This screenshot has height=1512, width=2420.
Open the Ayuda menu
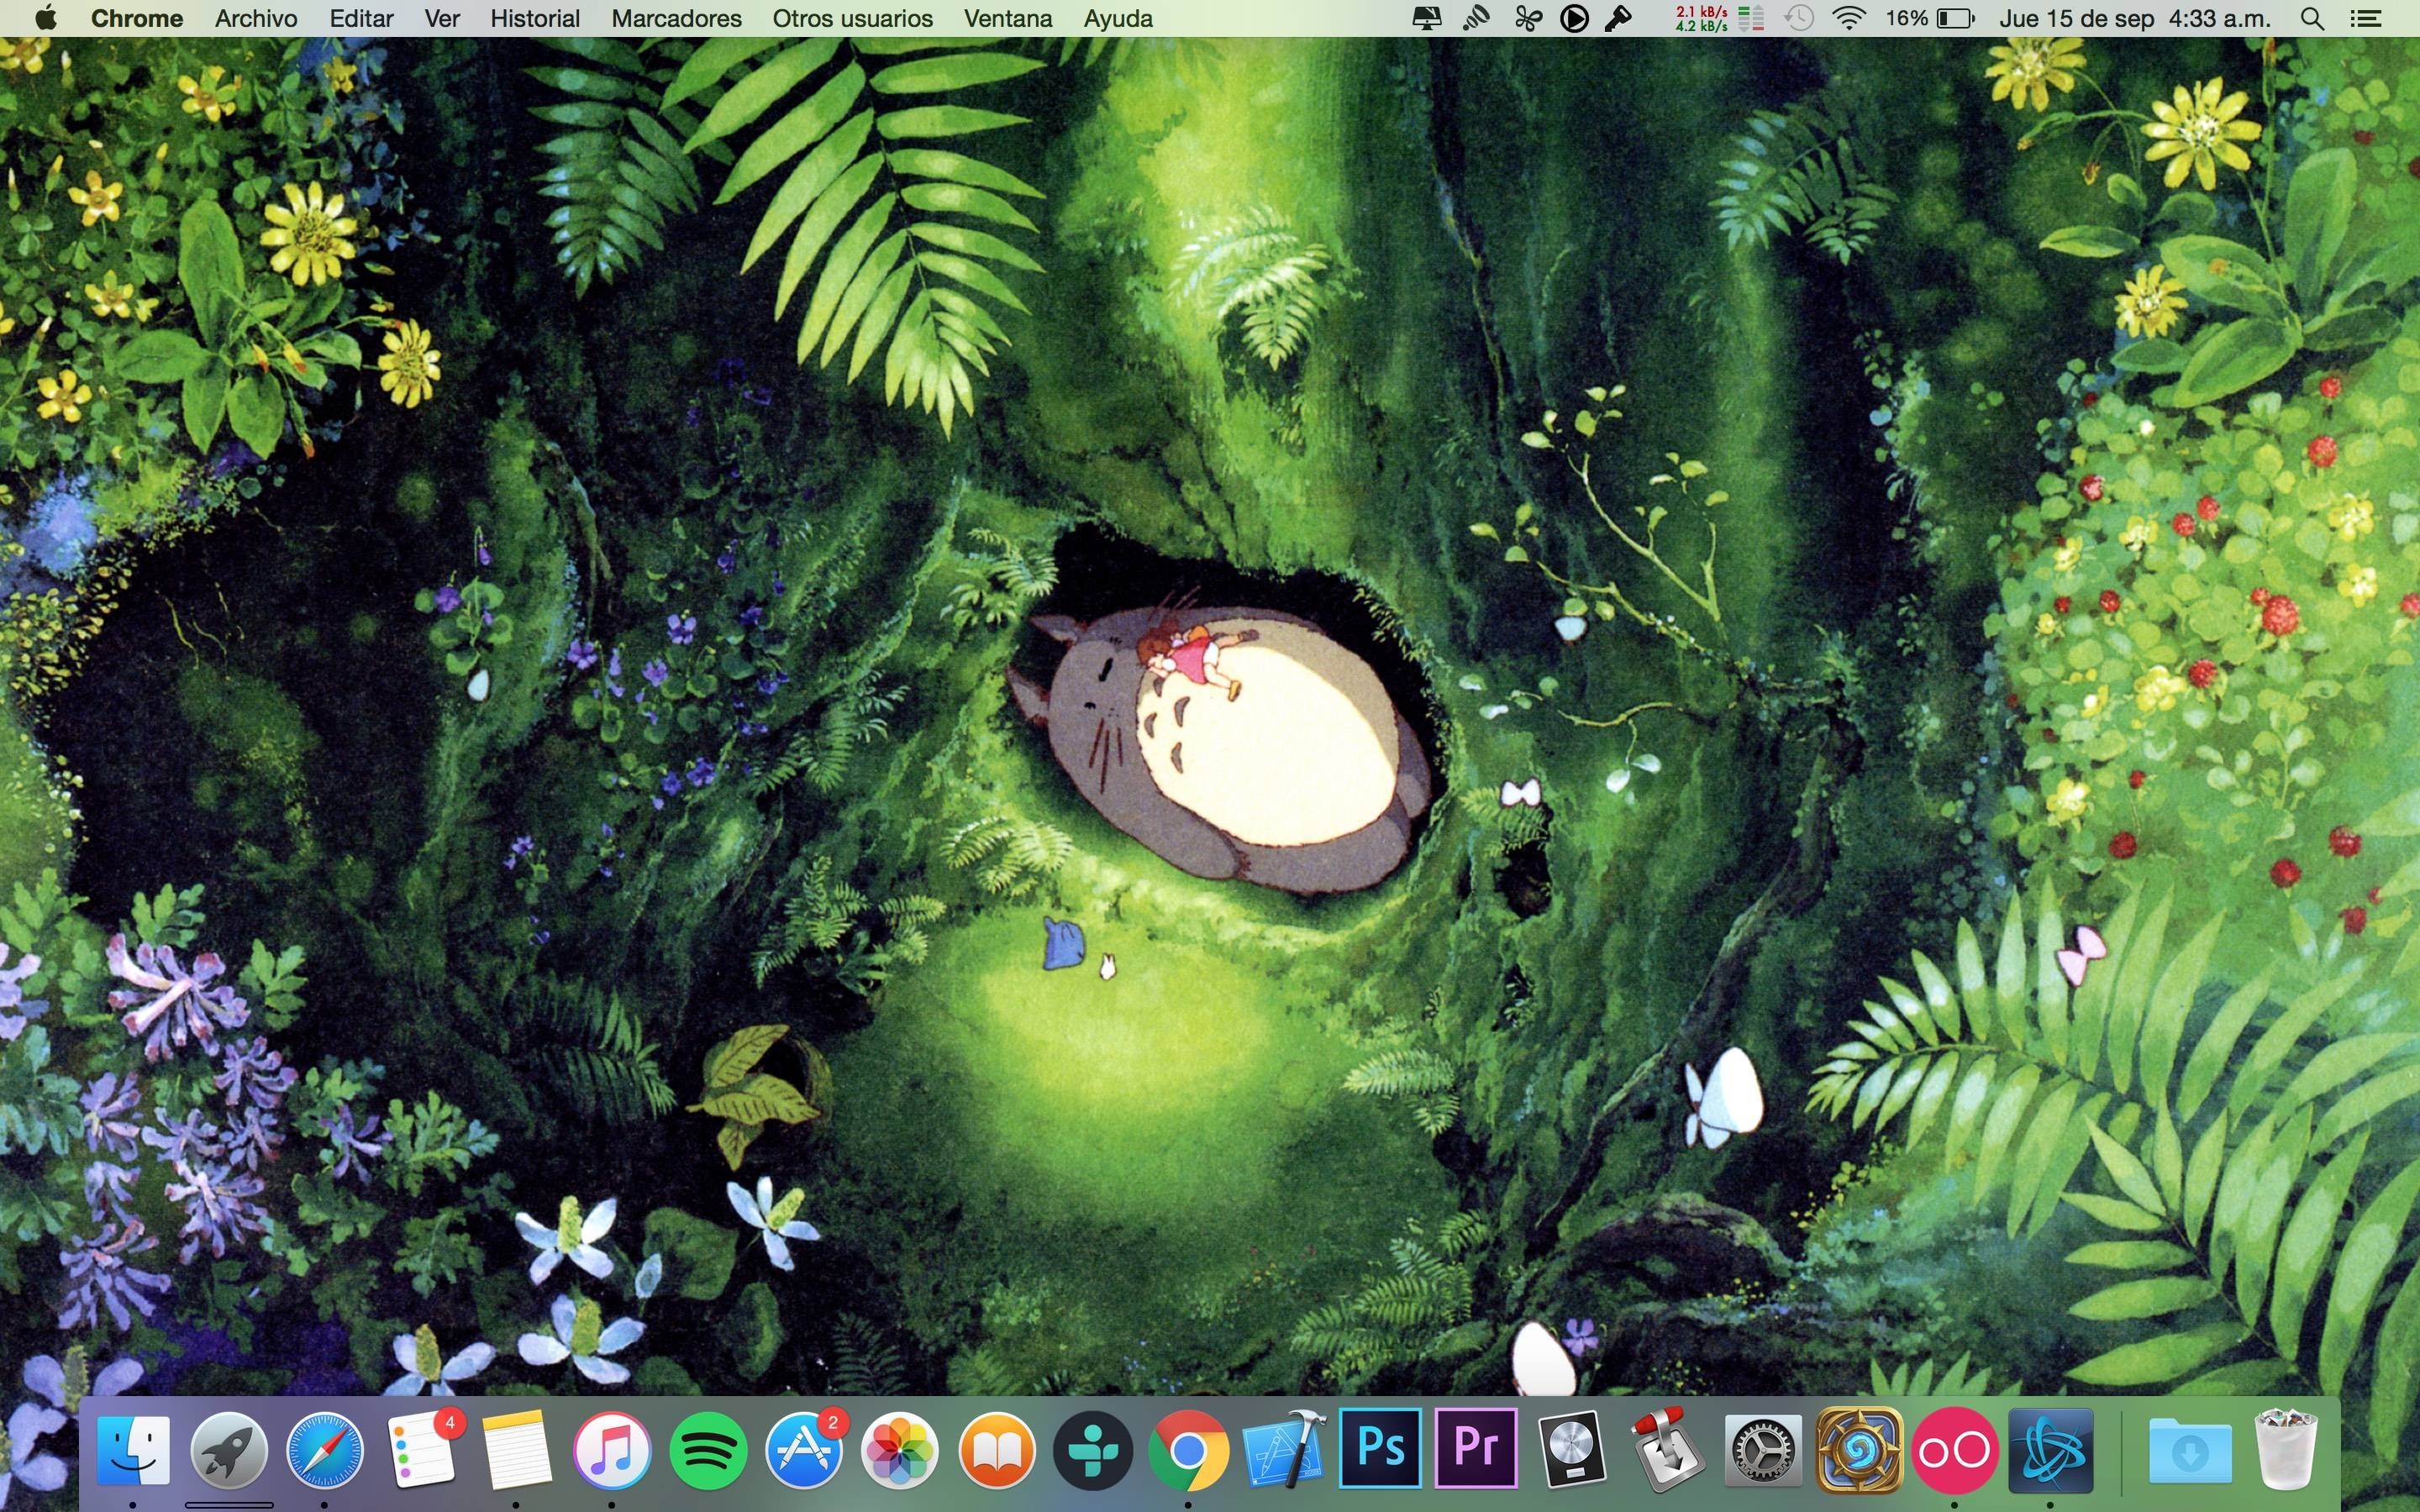(1118, 18)
